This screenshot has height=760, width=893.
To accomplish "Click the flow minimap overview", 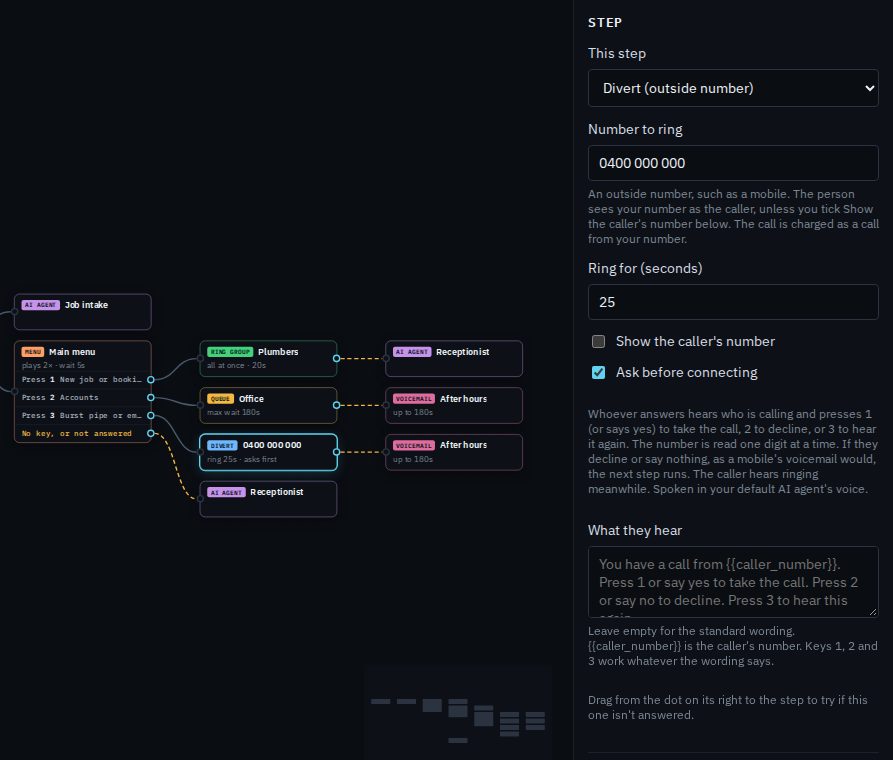I will tap(458, 712).
